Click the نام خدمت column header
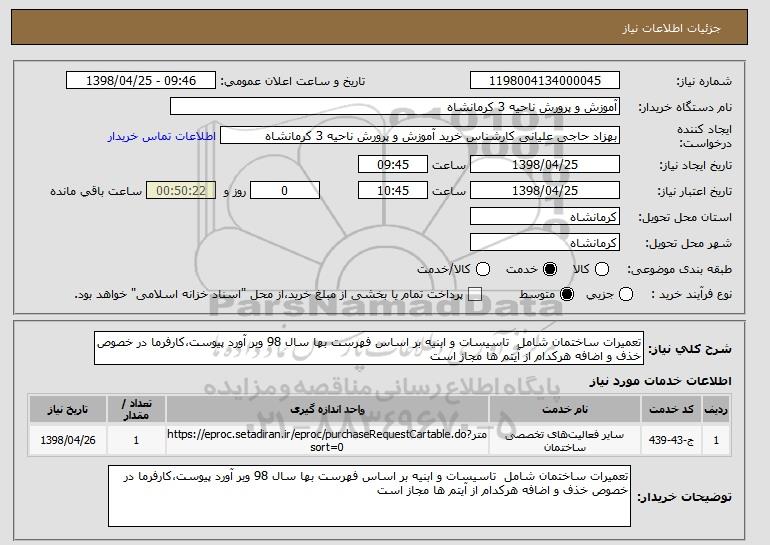The height and width of the screenshot is (545, 770). coord(565,409)
